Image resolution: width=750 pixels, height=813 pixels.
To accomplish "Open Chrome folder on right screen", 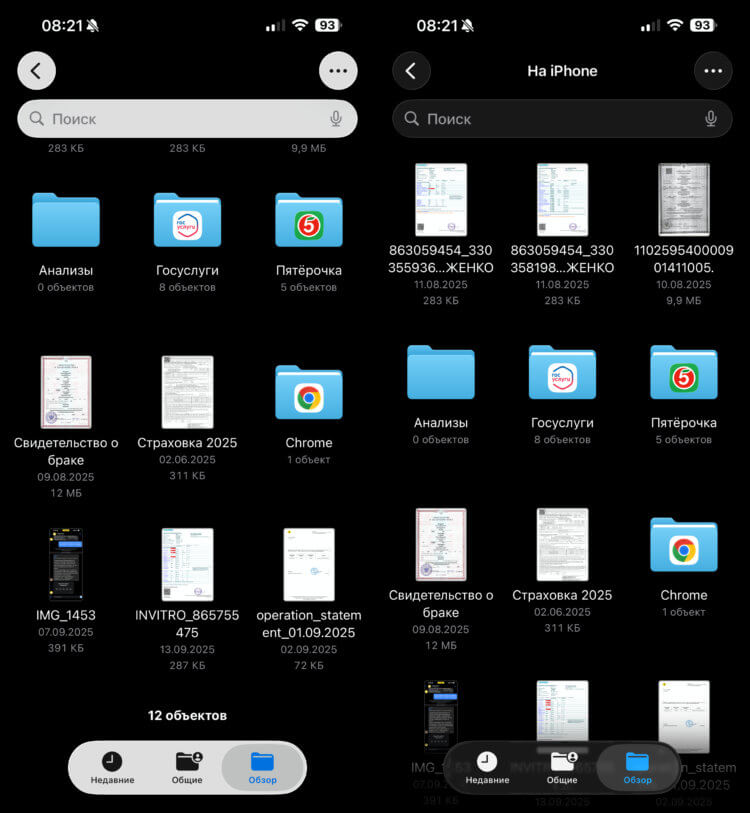I will pyautogui.click(x=684, y=544).
